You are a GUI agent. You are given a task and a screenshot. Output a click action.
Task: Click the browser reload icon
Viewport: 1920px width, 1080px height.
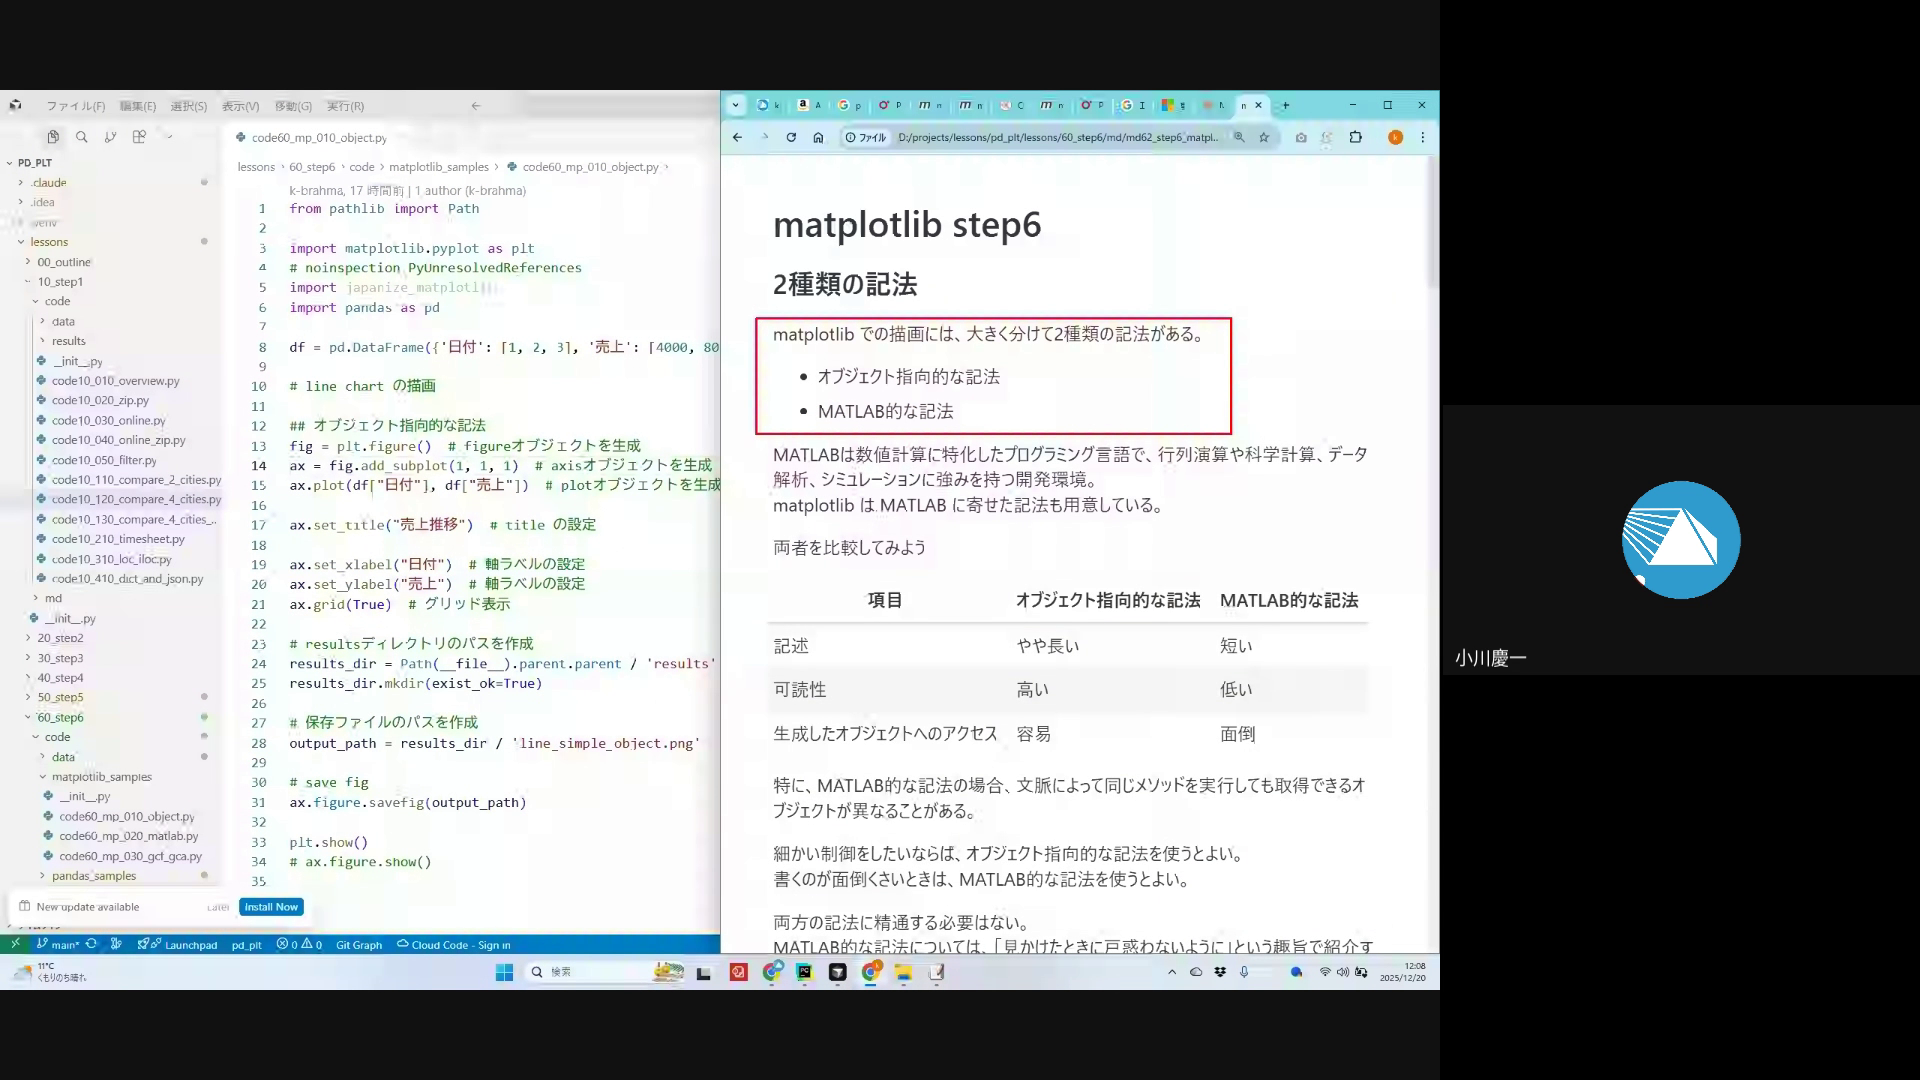[x=791, y=137]
